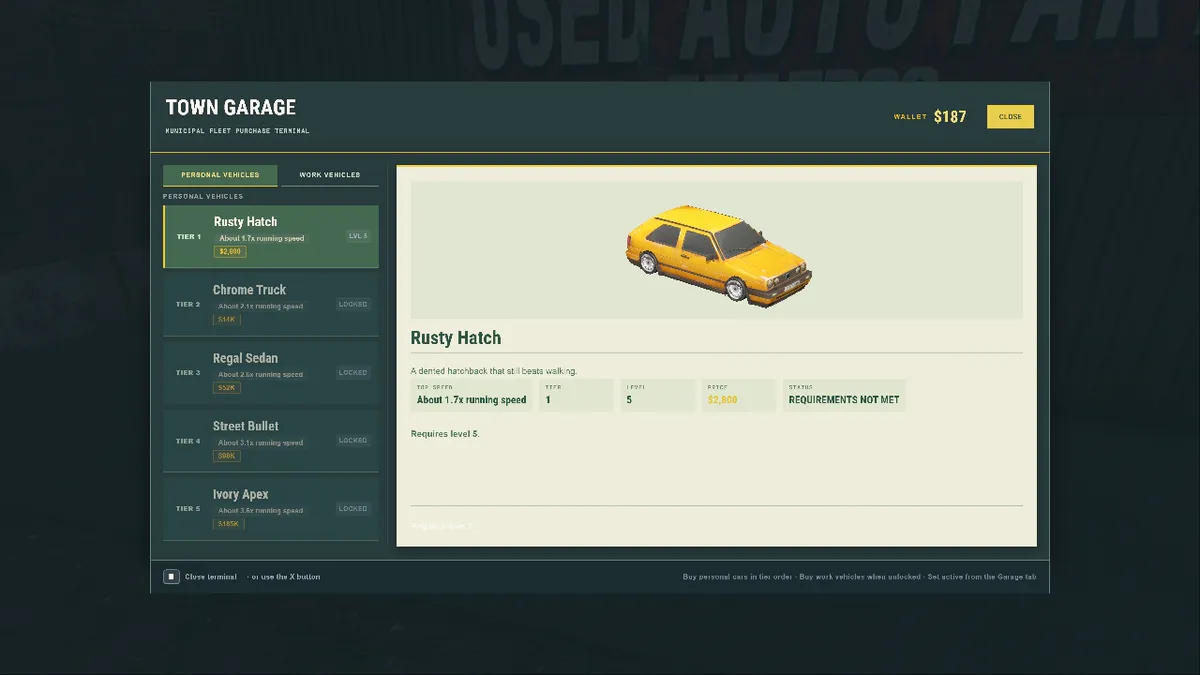Click the wallet balance $187

(x=950, y=117)
